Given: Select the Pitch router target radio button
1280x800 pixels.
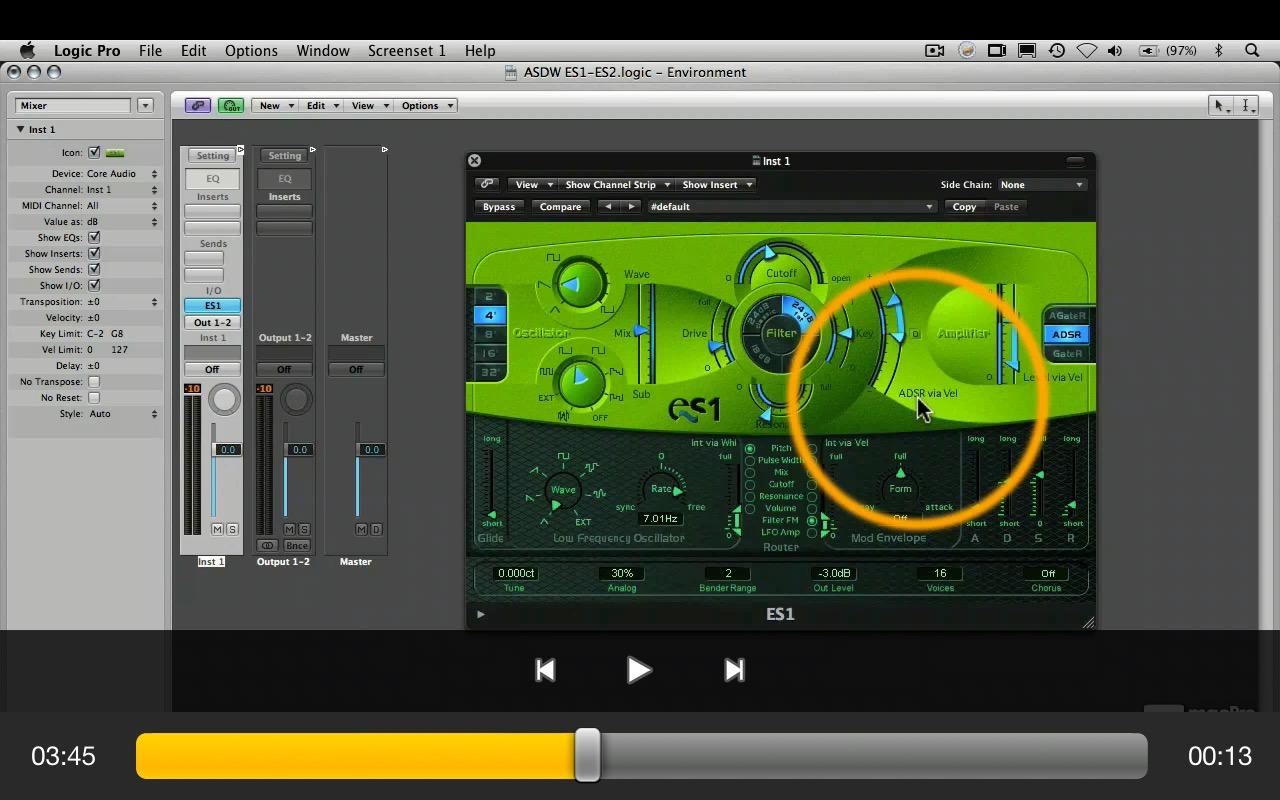Looking at the screenshot, I should (x=750, y=449).
